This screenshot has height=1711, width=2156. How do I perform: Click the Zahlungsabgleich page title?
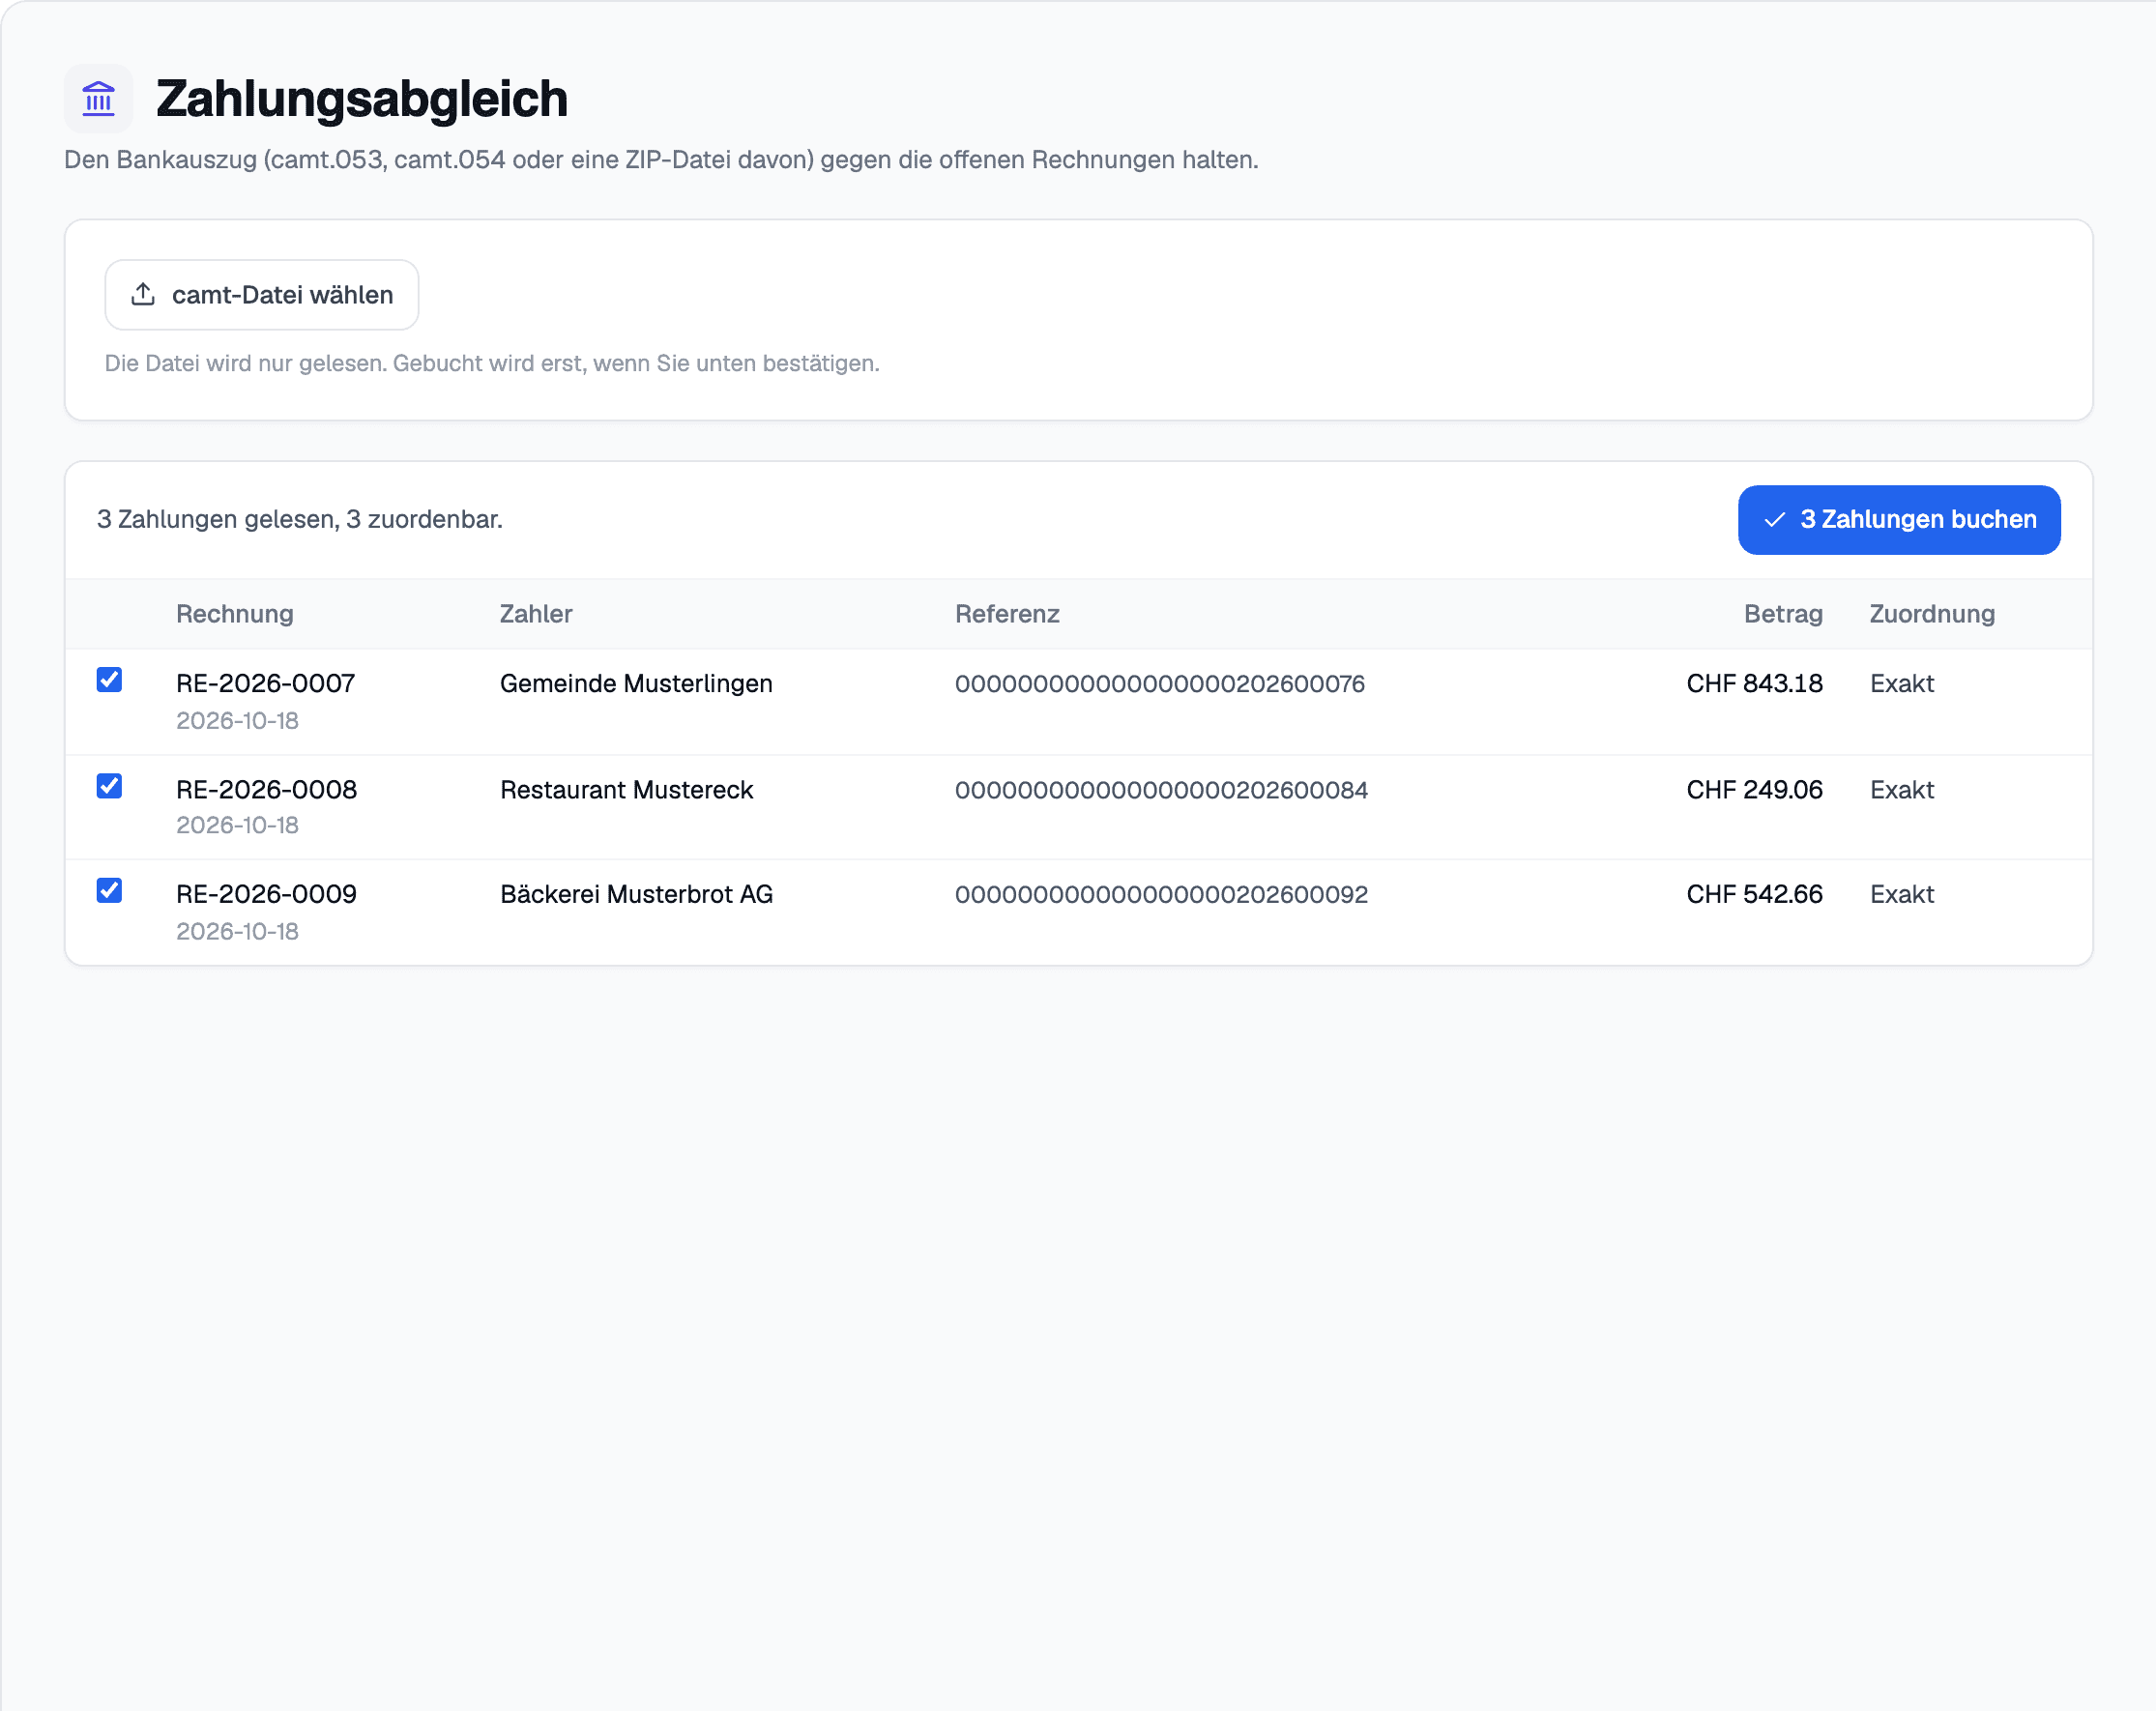click(362, 99)
